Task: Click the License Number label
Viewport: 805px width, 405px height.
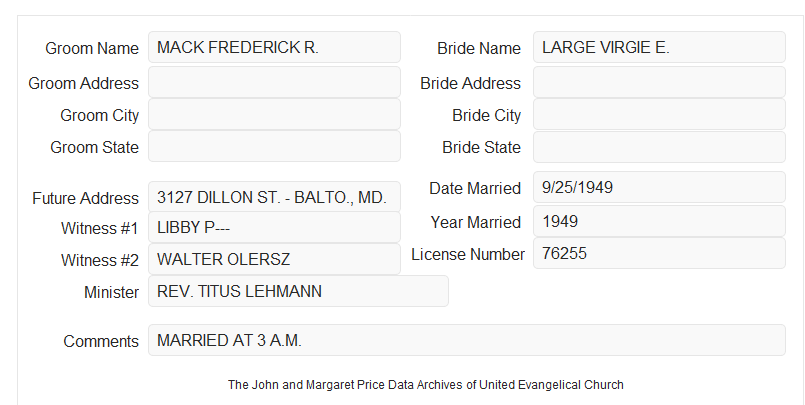Action: tap(468, 255)
